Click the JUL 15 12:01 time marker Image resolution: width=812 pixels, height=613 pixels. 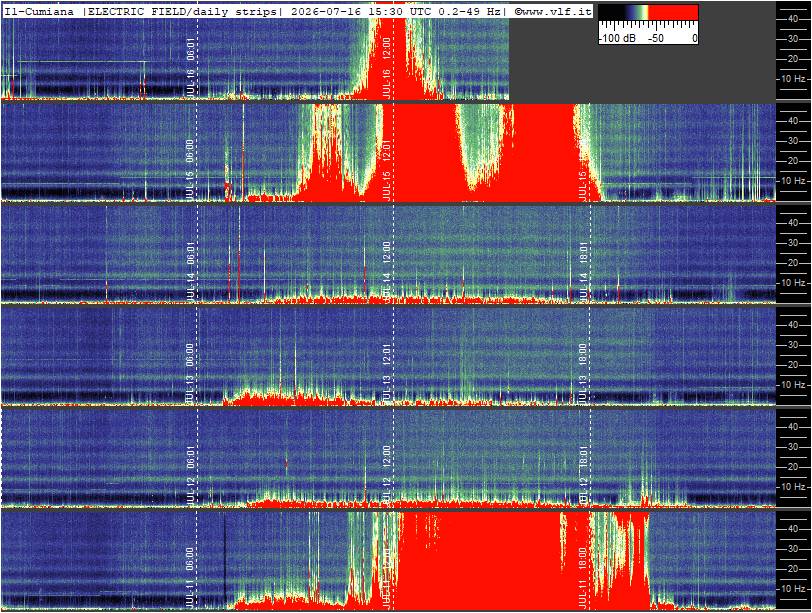[x=386, y=170]
